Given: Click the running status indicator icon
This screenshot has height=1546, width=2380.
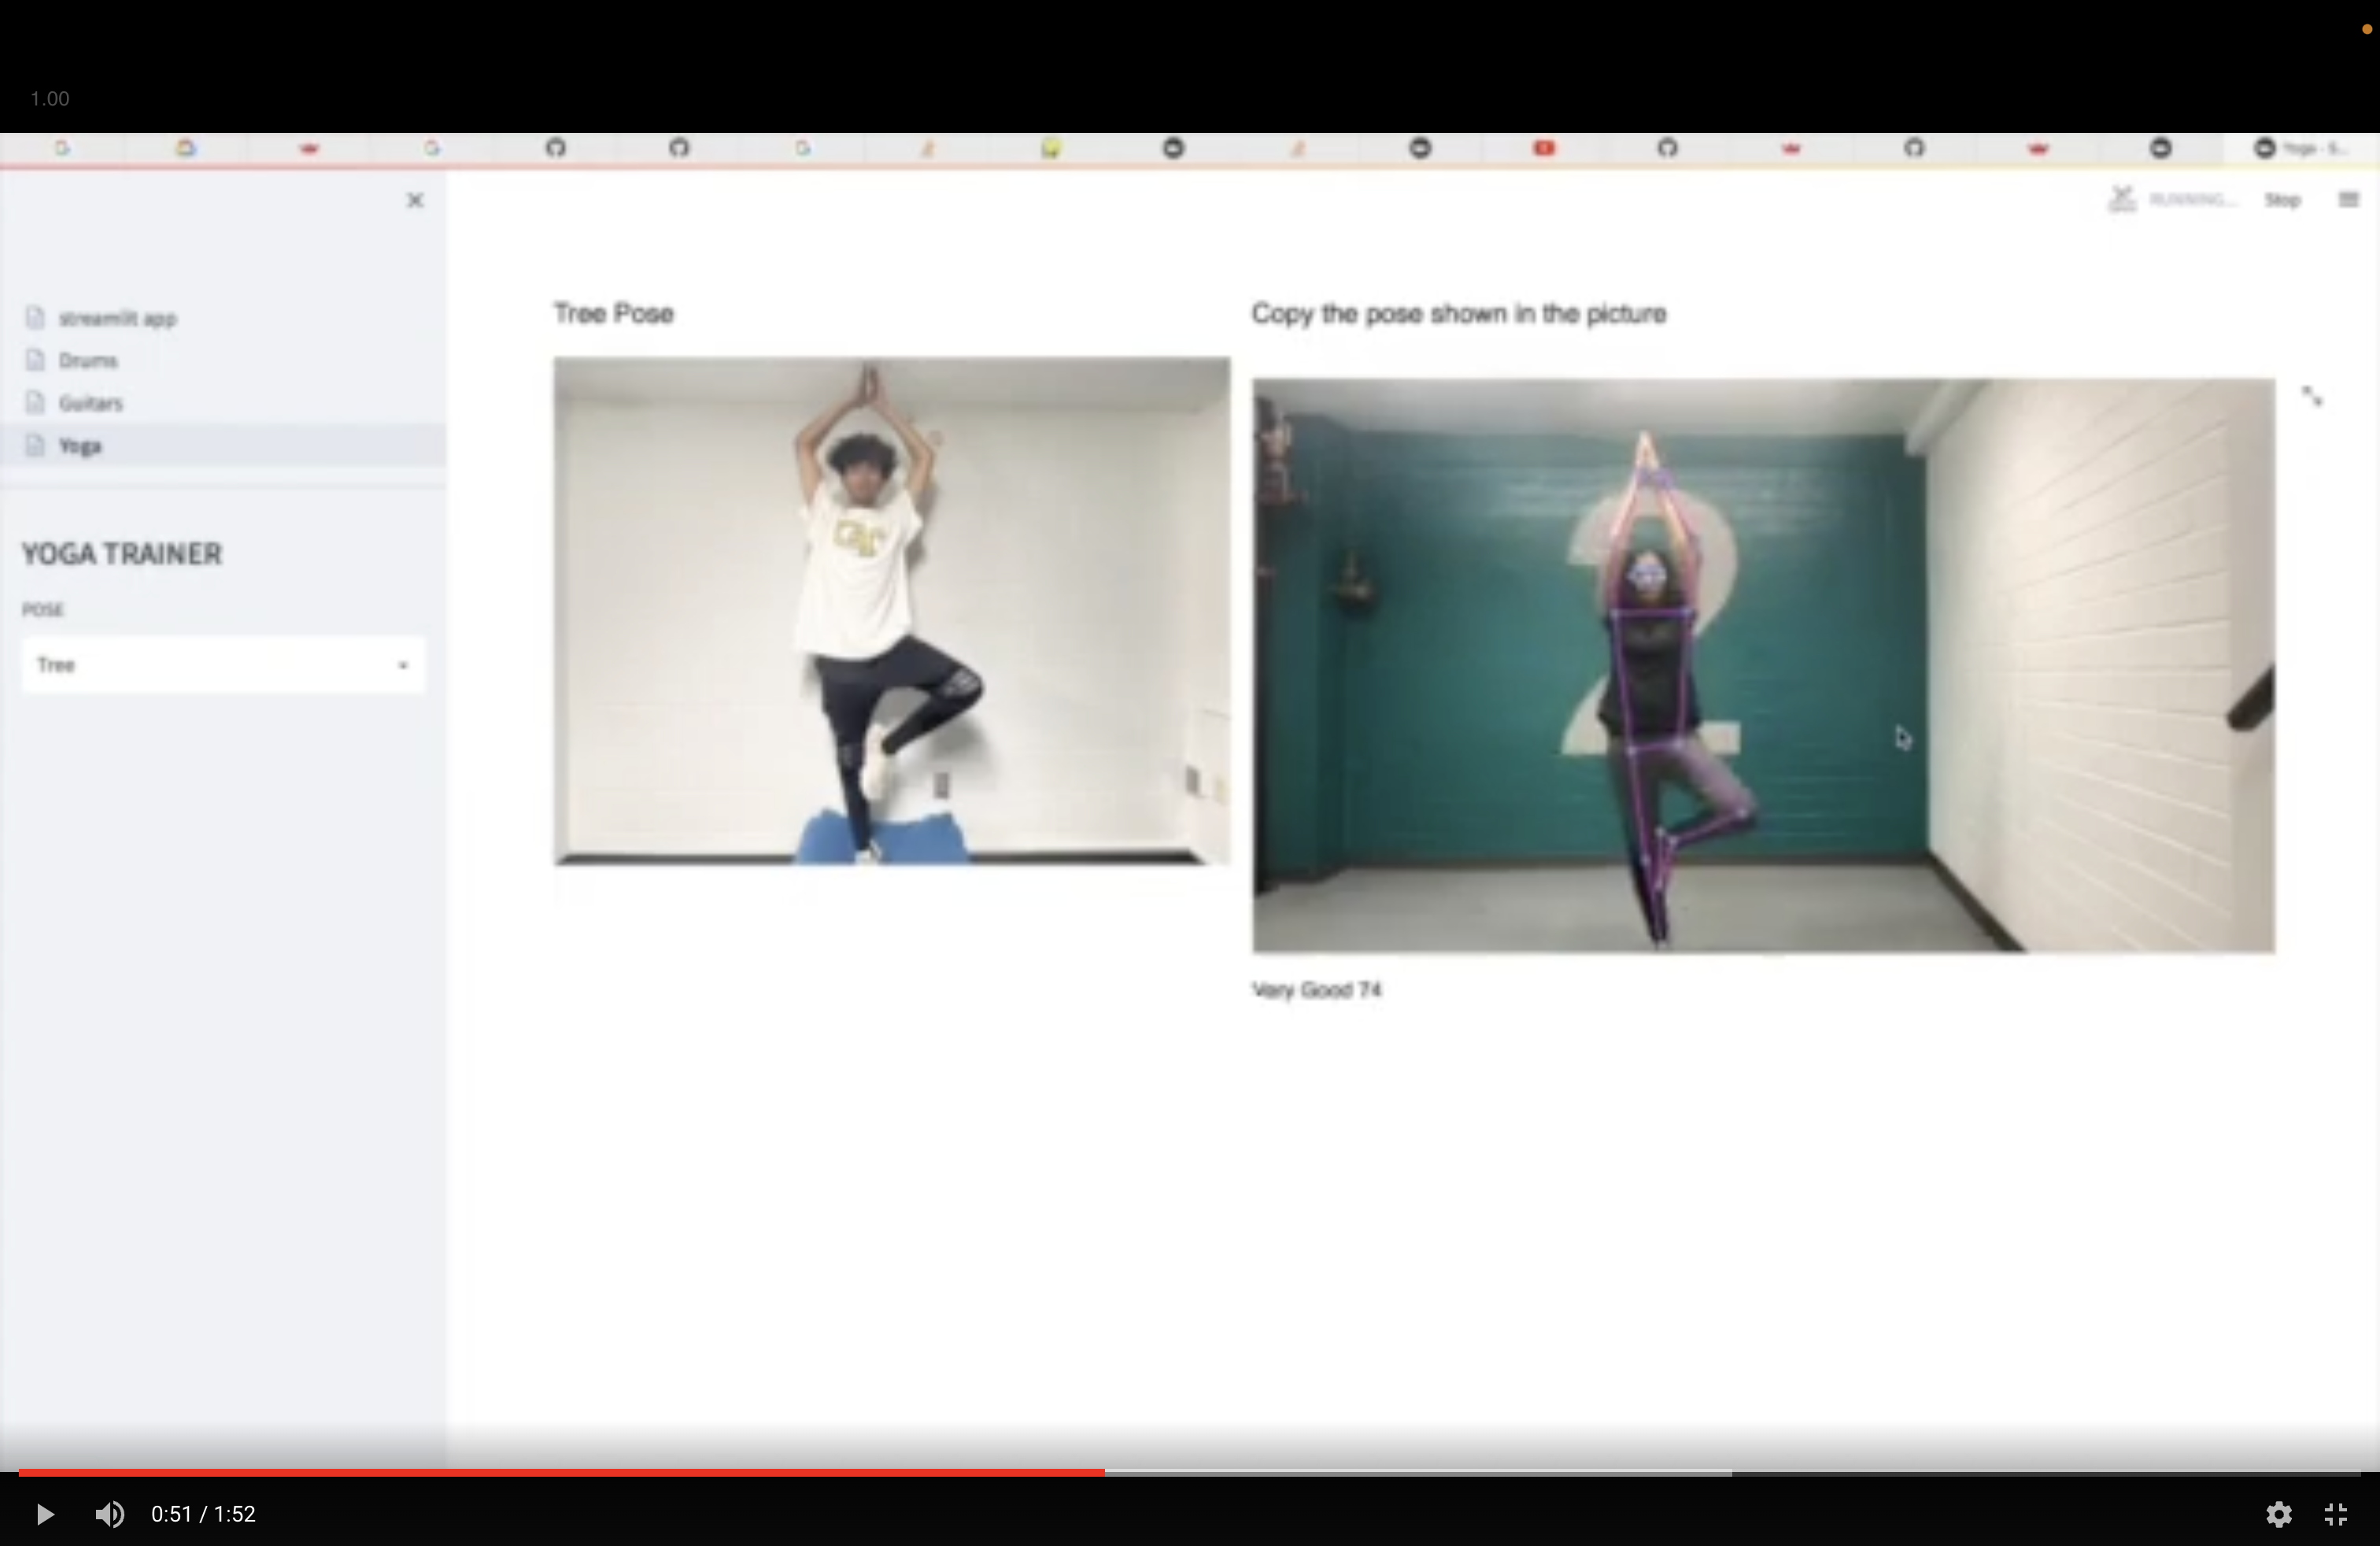Looking at the screenshot, I should (x=2121, y=199).
